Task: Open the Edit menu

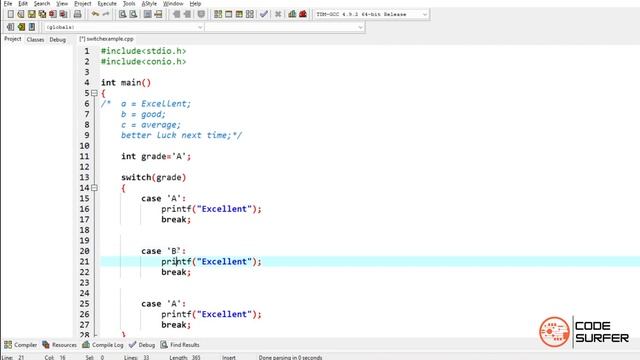Action: [23, 4]
